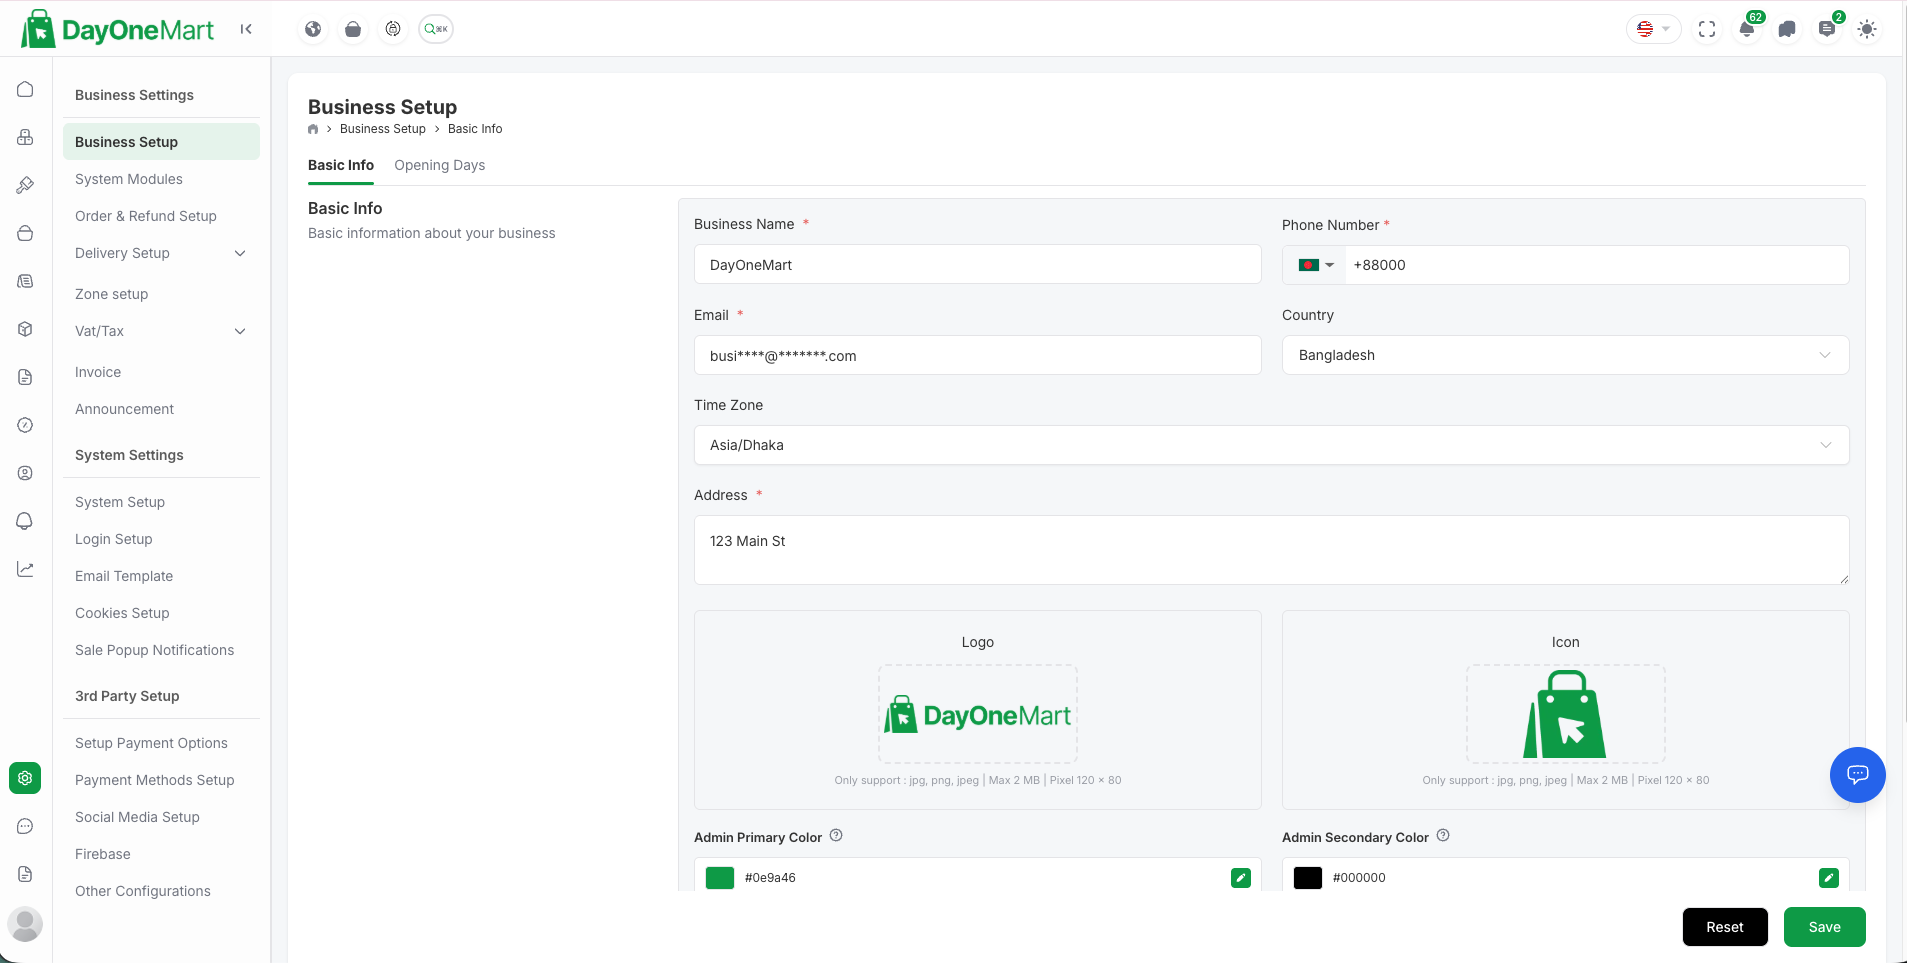Open the floating blue chat support button

point(1858,775)
